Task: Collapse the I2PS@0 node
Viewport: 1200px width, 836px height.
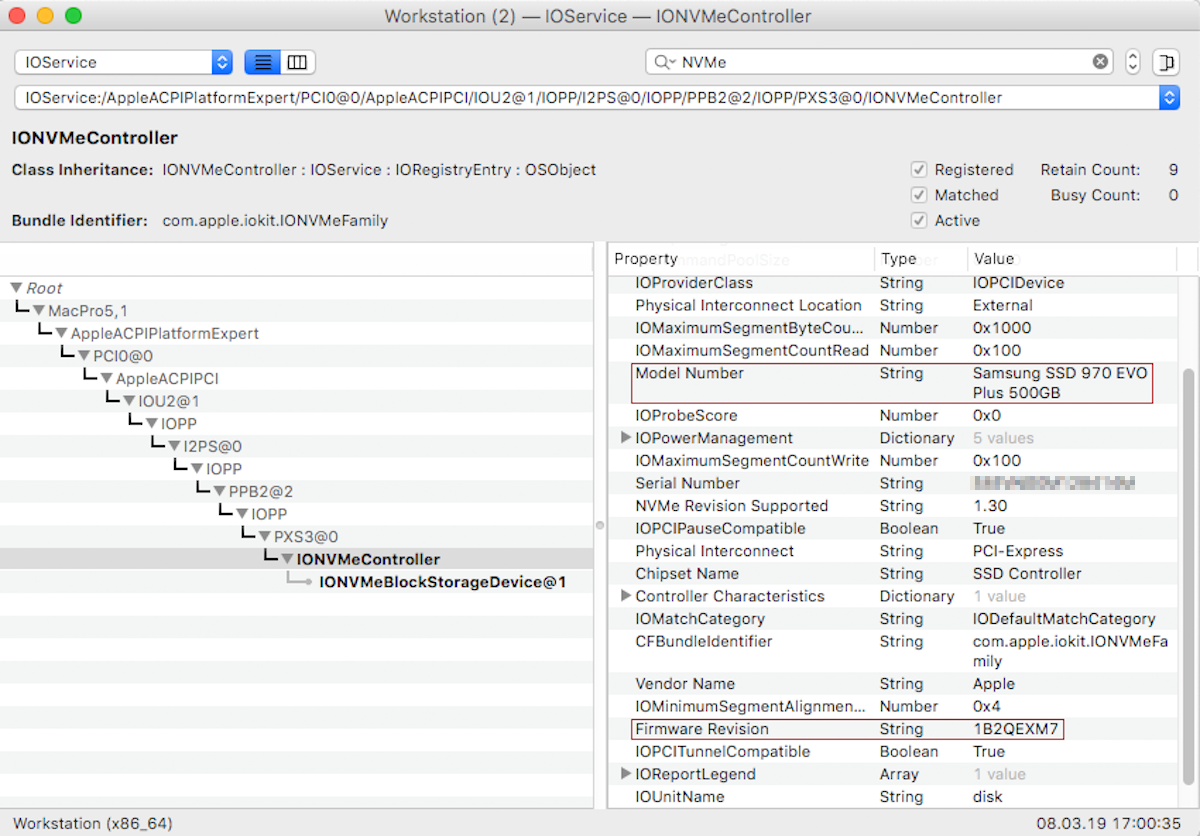Action: 175,447
